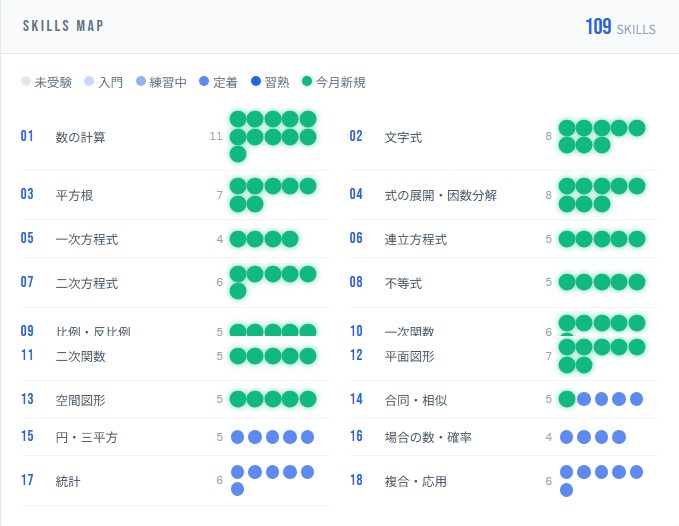Select the 不等式 category label

(404, 283)
